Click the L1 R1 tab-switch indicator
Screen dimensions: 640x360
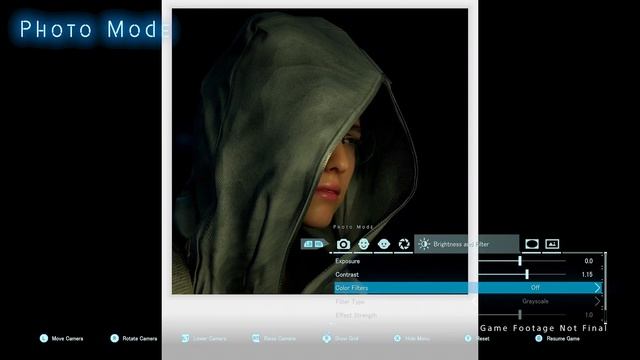click(x=314, y=244)
